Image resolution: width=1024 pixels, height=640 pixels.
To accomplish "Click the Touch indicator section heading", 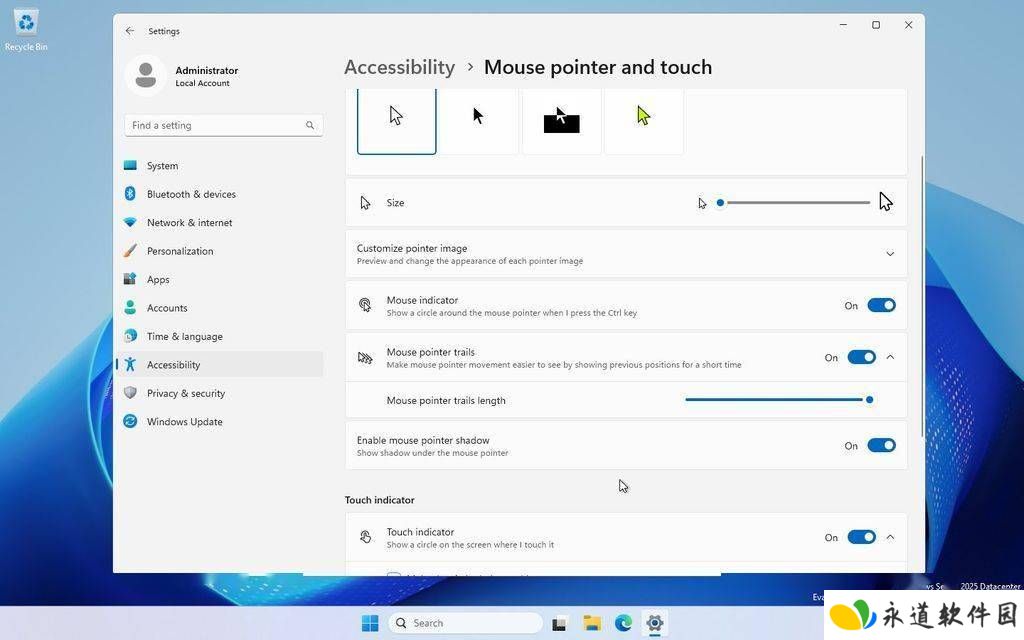I will pyautogui.click(x=379, y=500).
